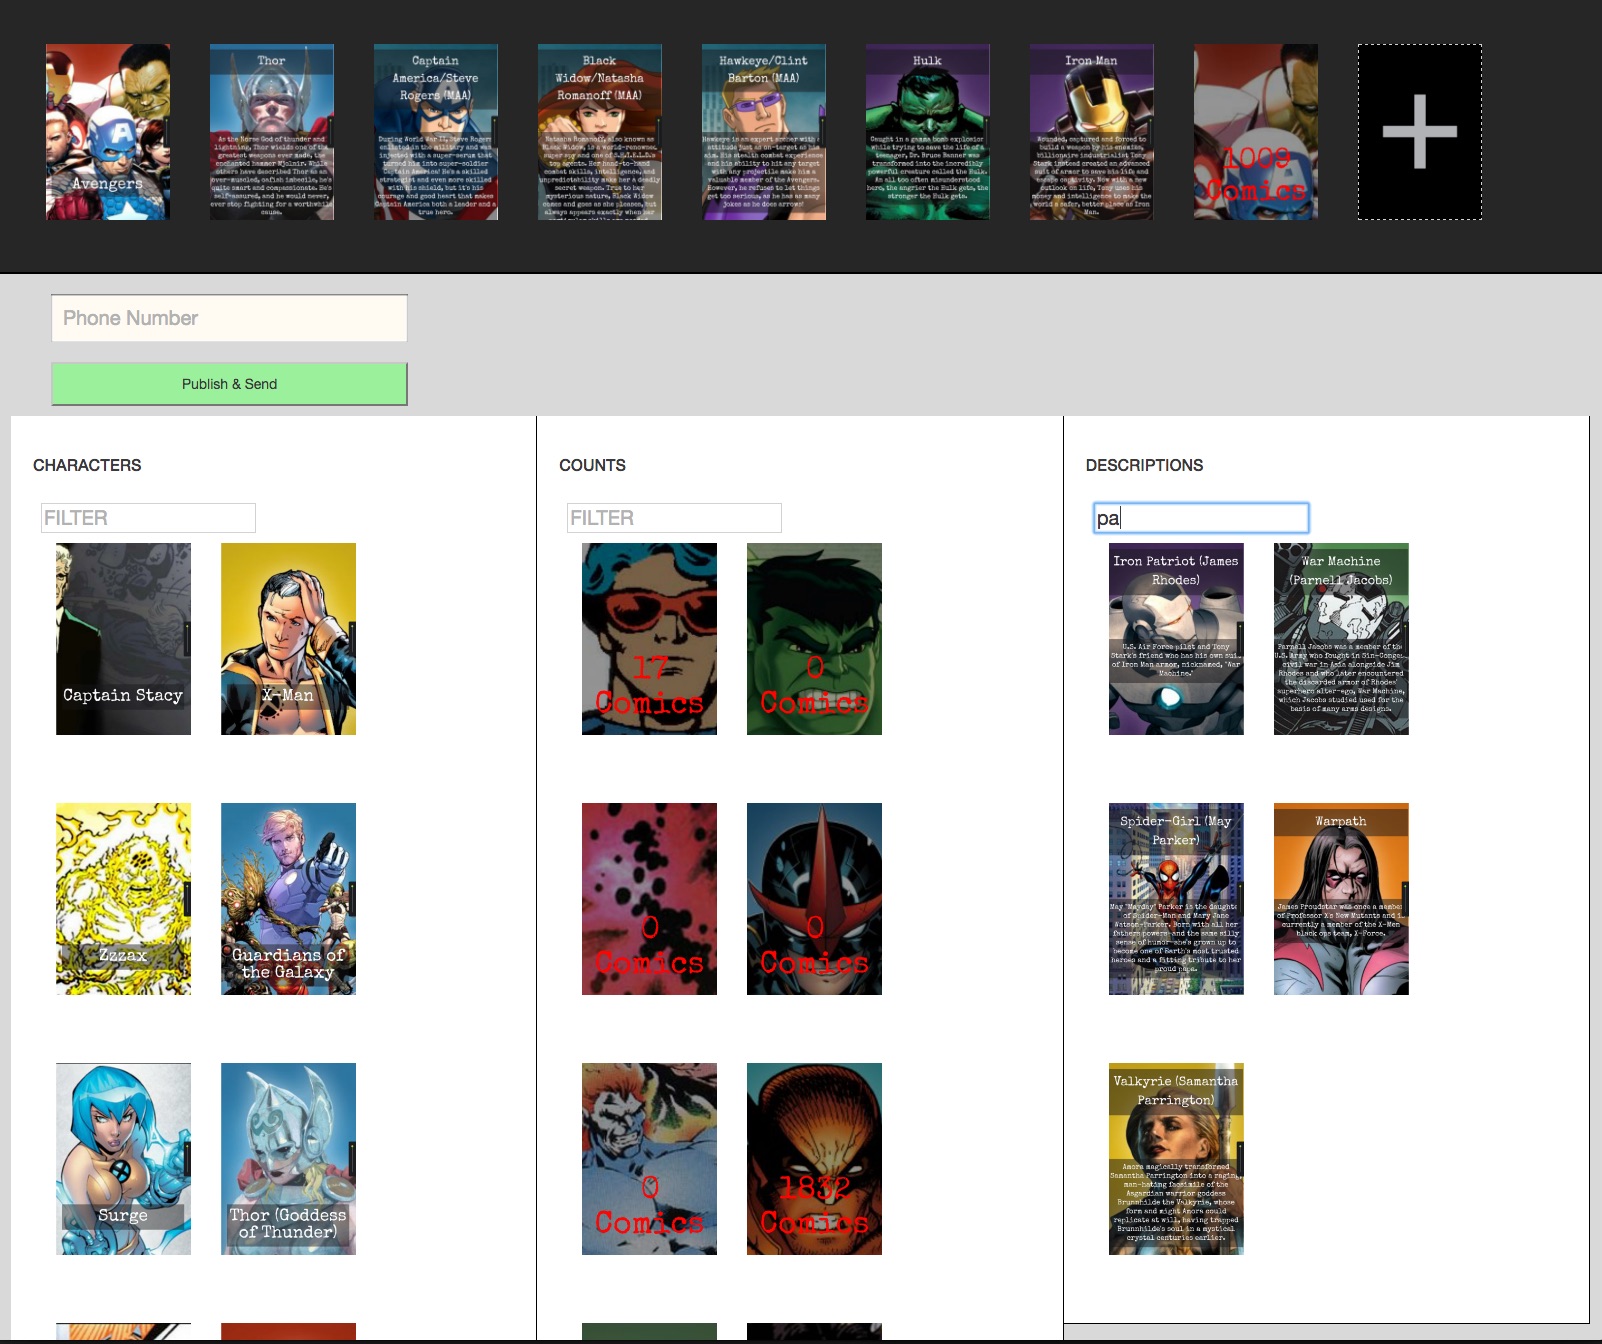Click the CHARACTERS column heading

pyautogui.click(x=87, y=465)
